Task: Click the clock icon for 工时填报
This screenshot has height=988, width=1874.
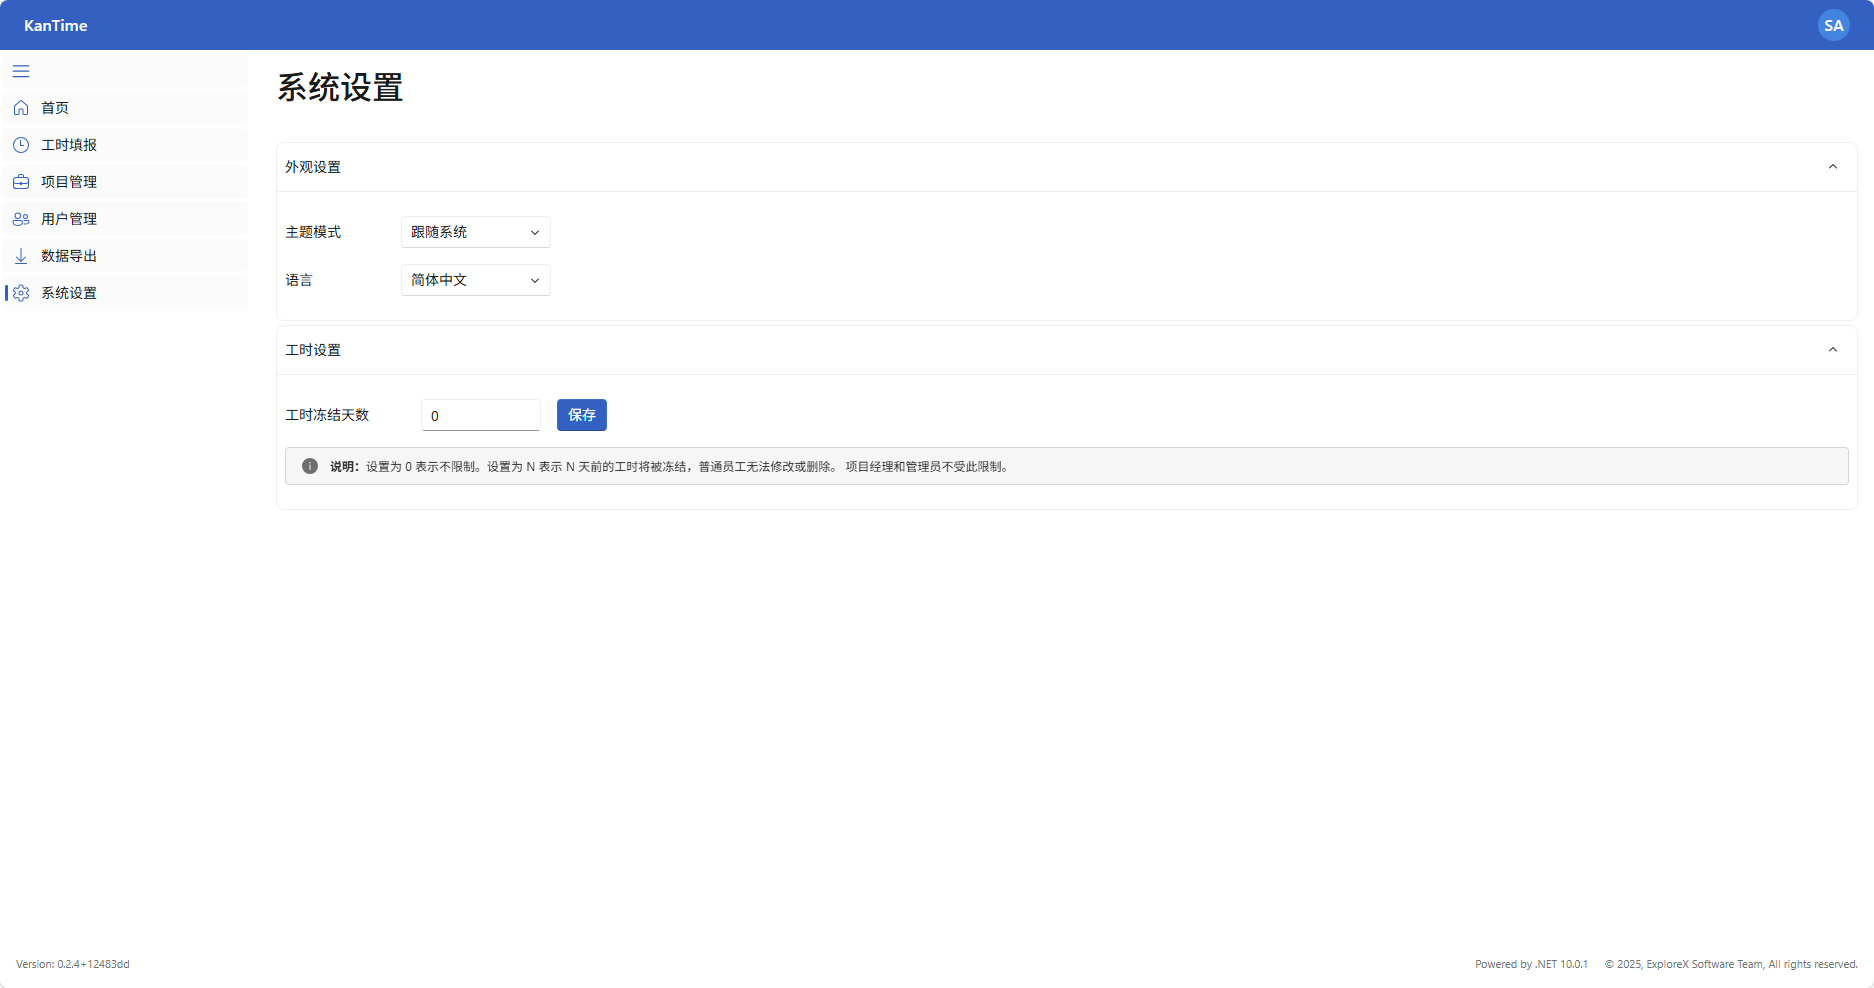Action: tap(21, 145)
